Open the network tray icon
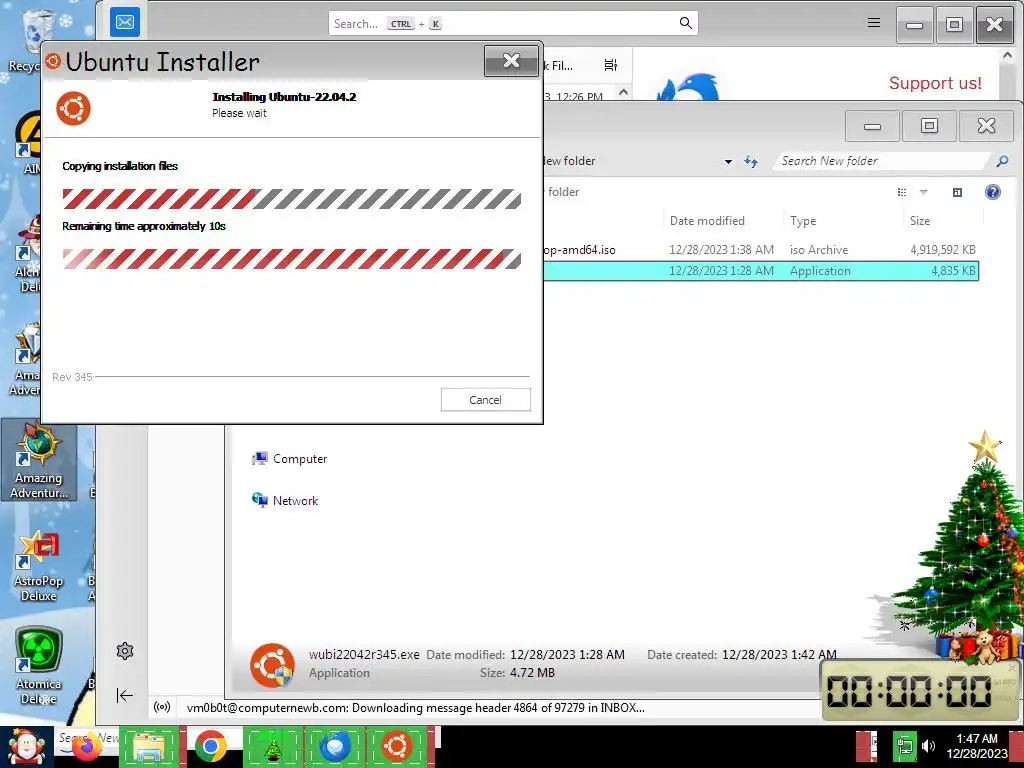Viewport: 1024px width, 768px height. pyautogui.click(x=904, y=746)
